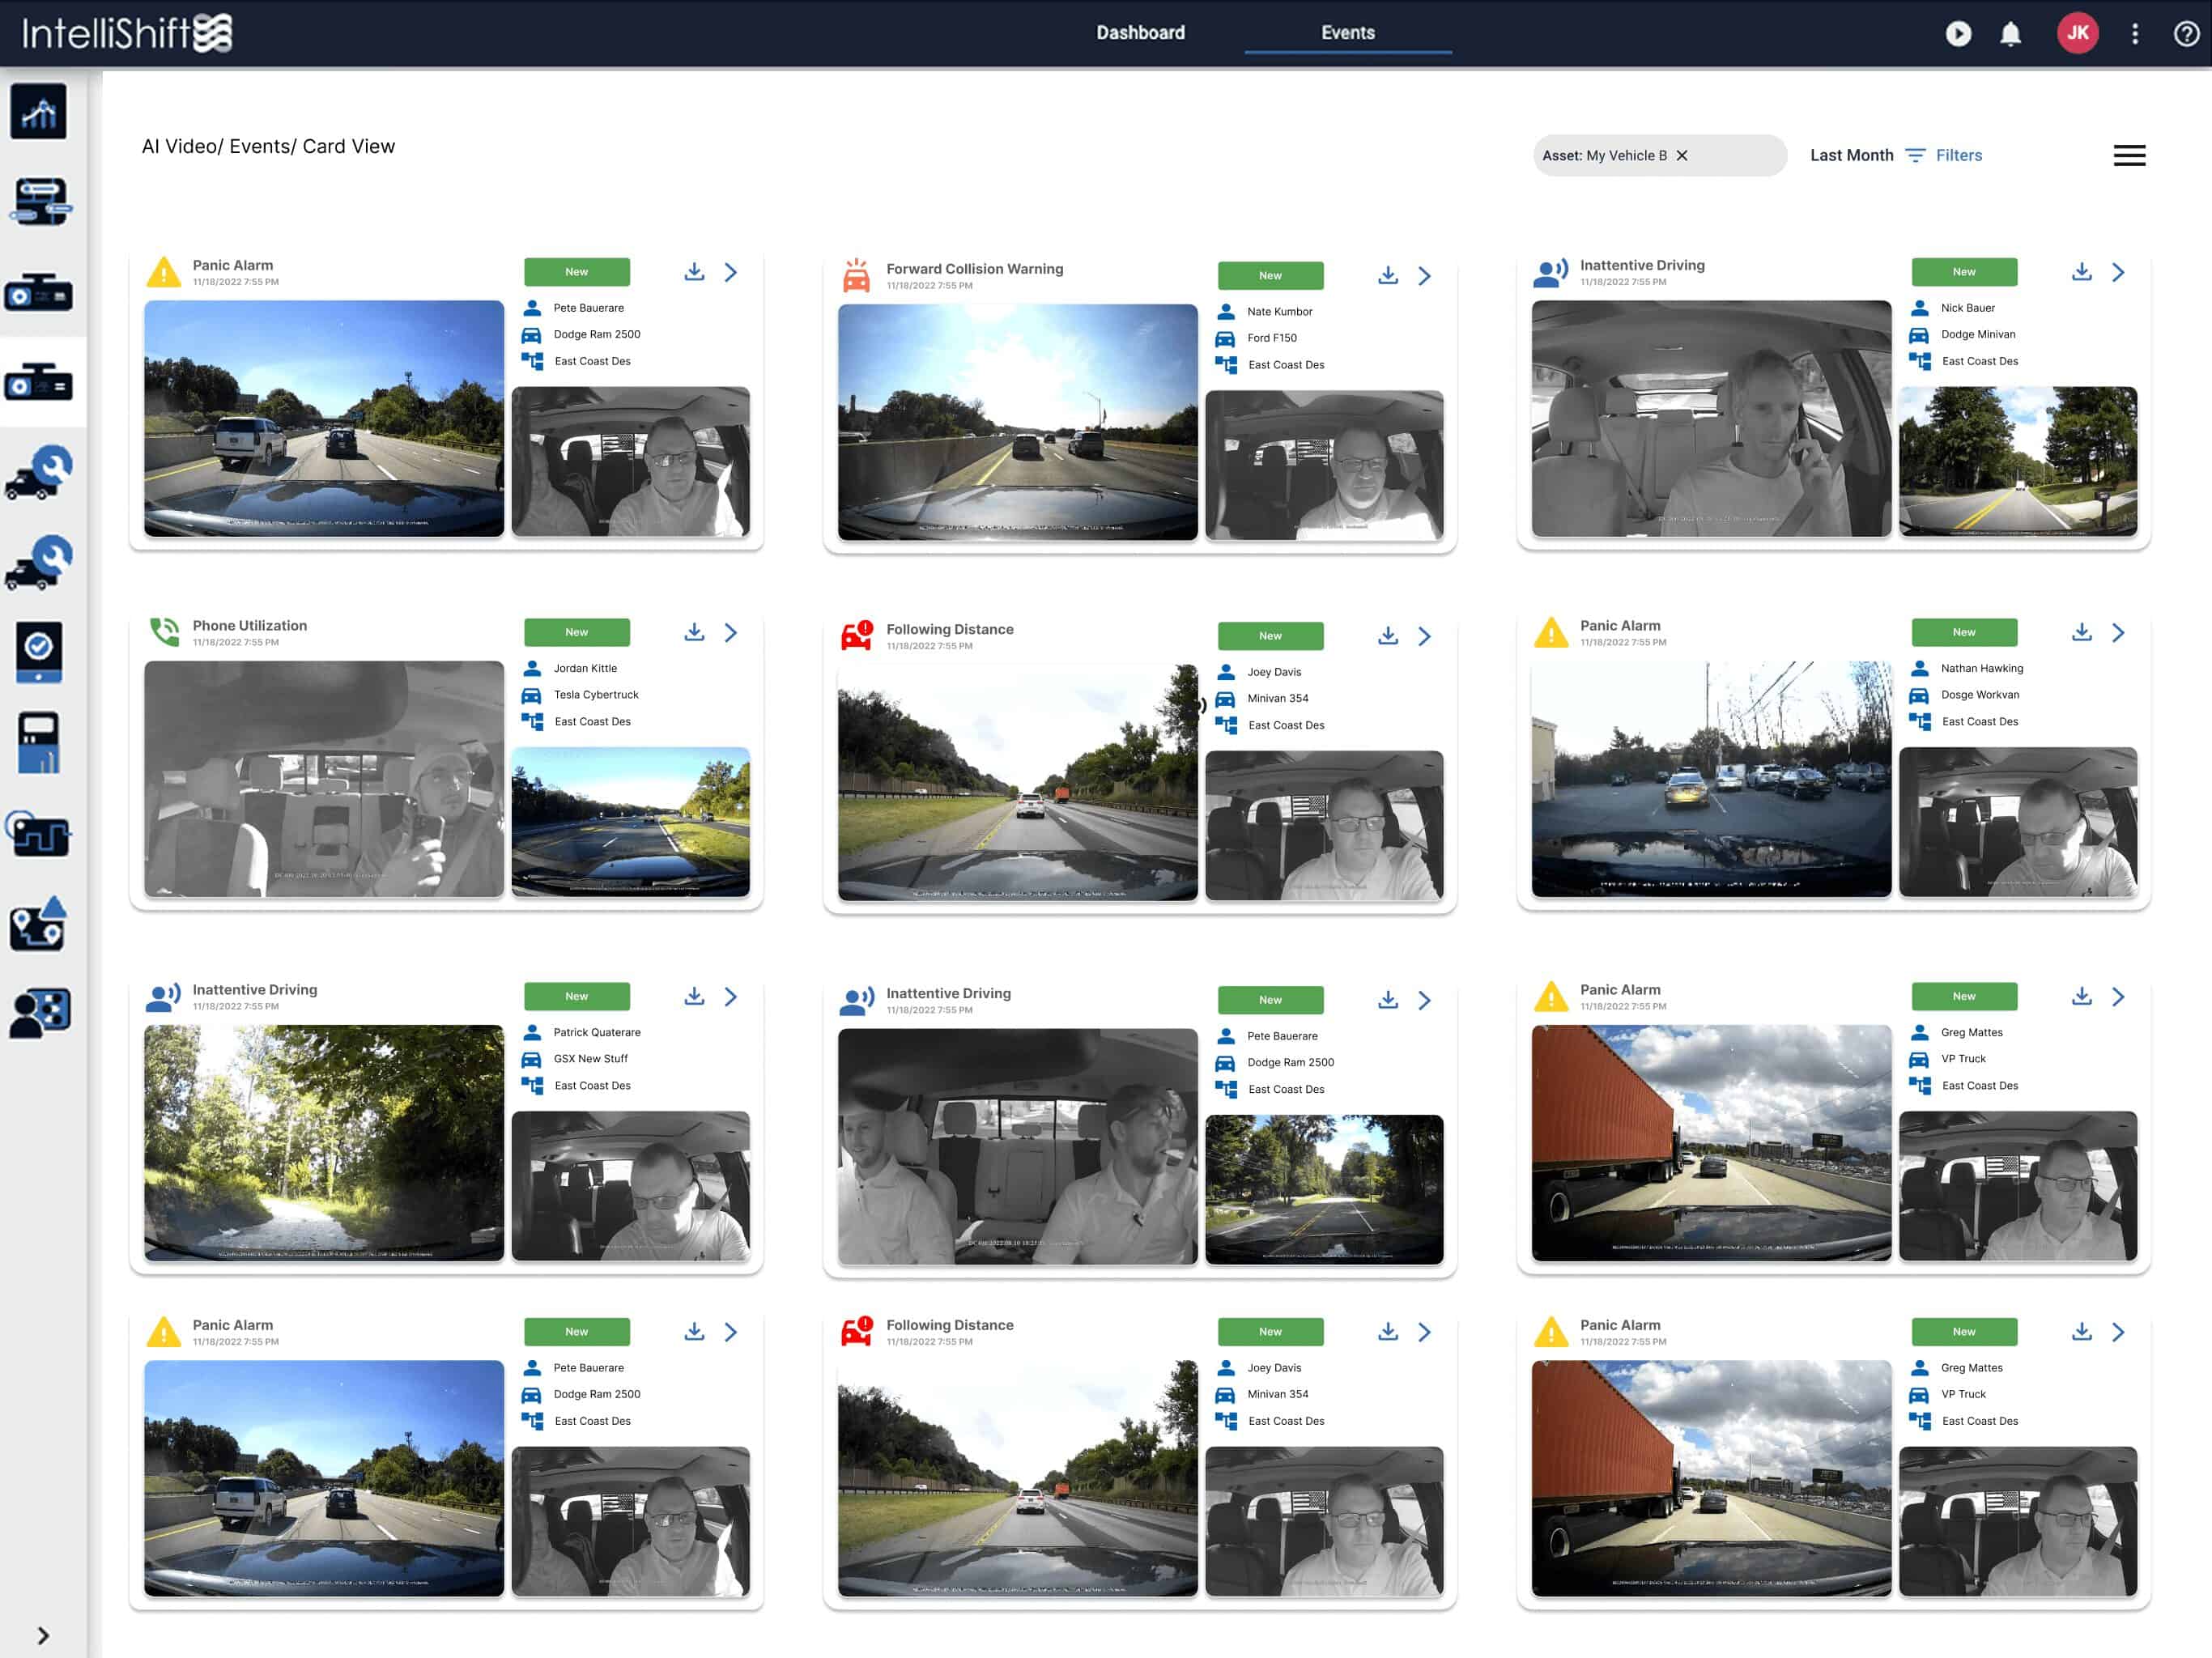Expand the Following Distance event card
The image size is (2212, 1658).
point(1427,632)
